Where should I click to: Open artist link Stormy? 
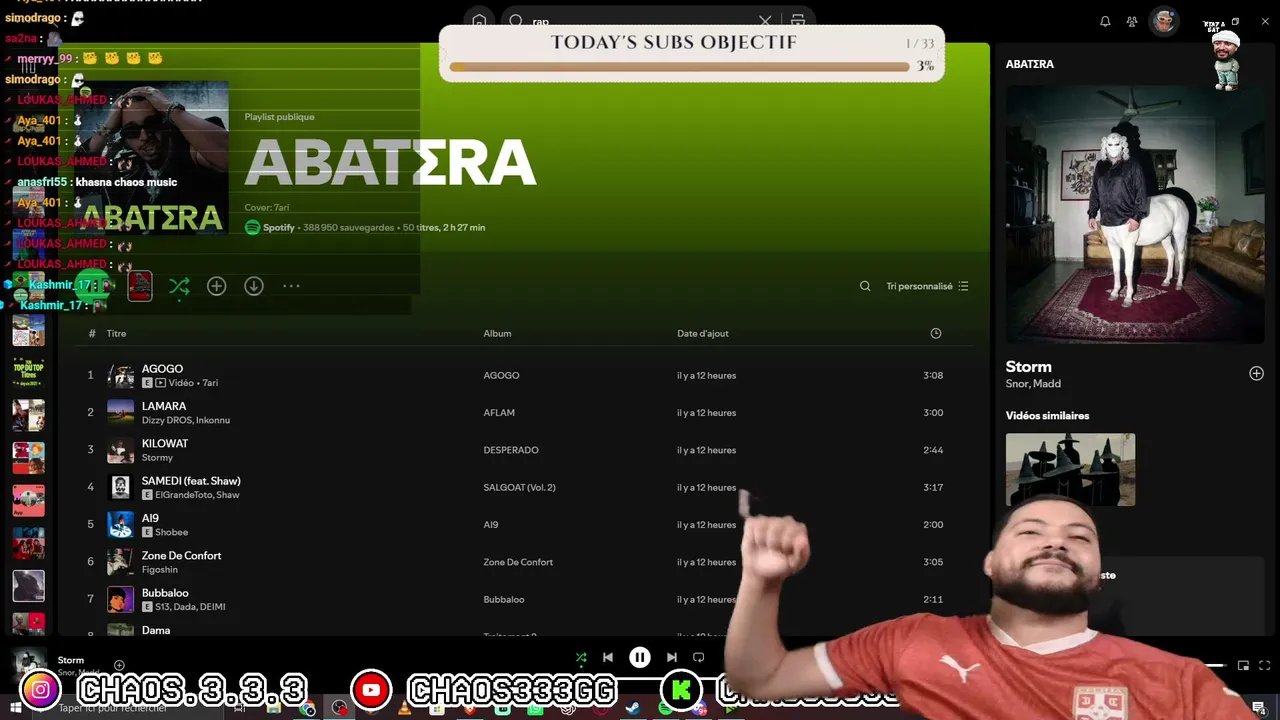157,457
